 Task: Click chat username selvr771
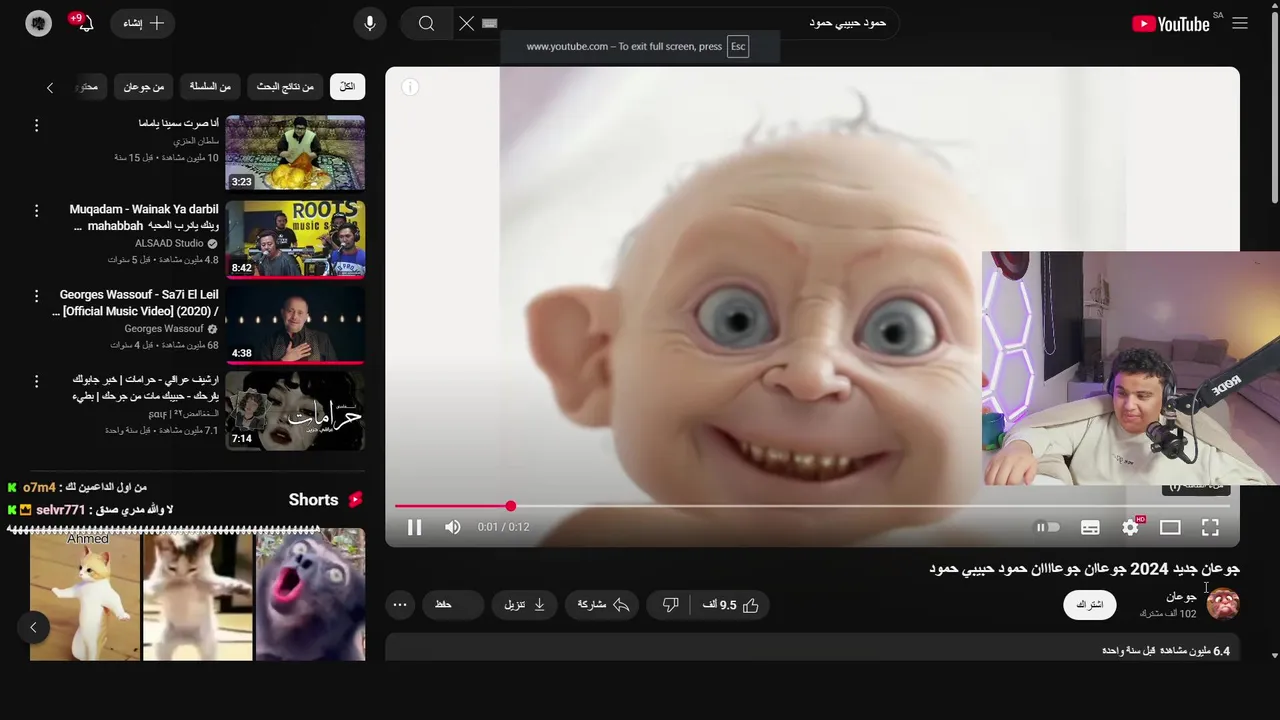60,510
